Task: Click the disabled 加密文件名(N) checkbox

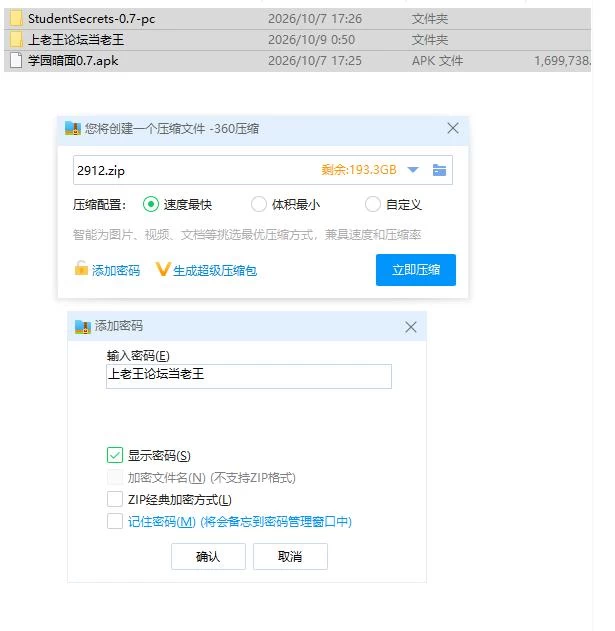Action: coord(115,477)
